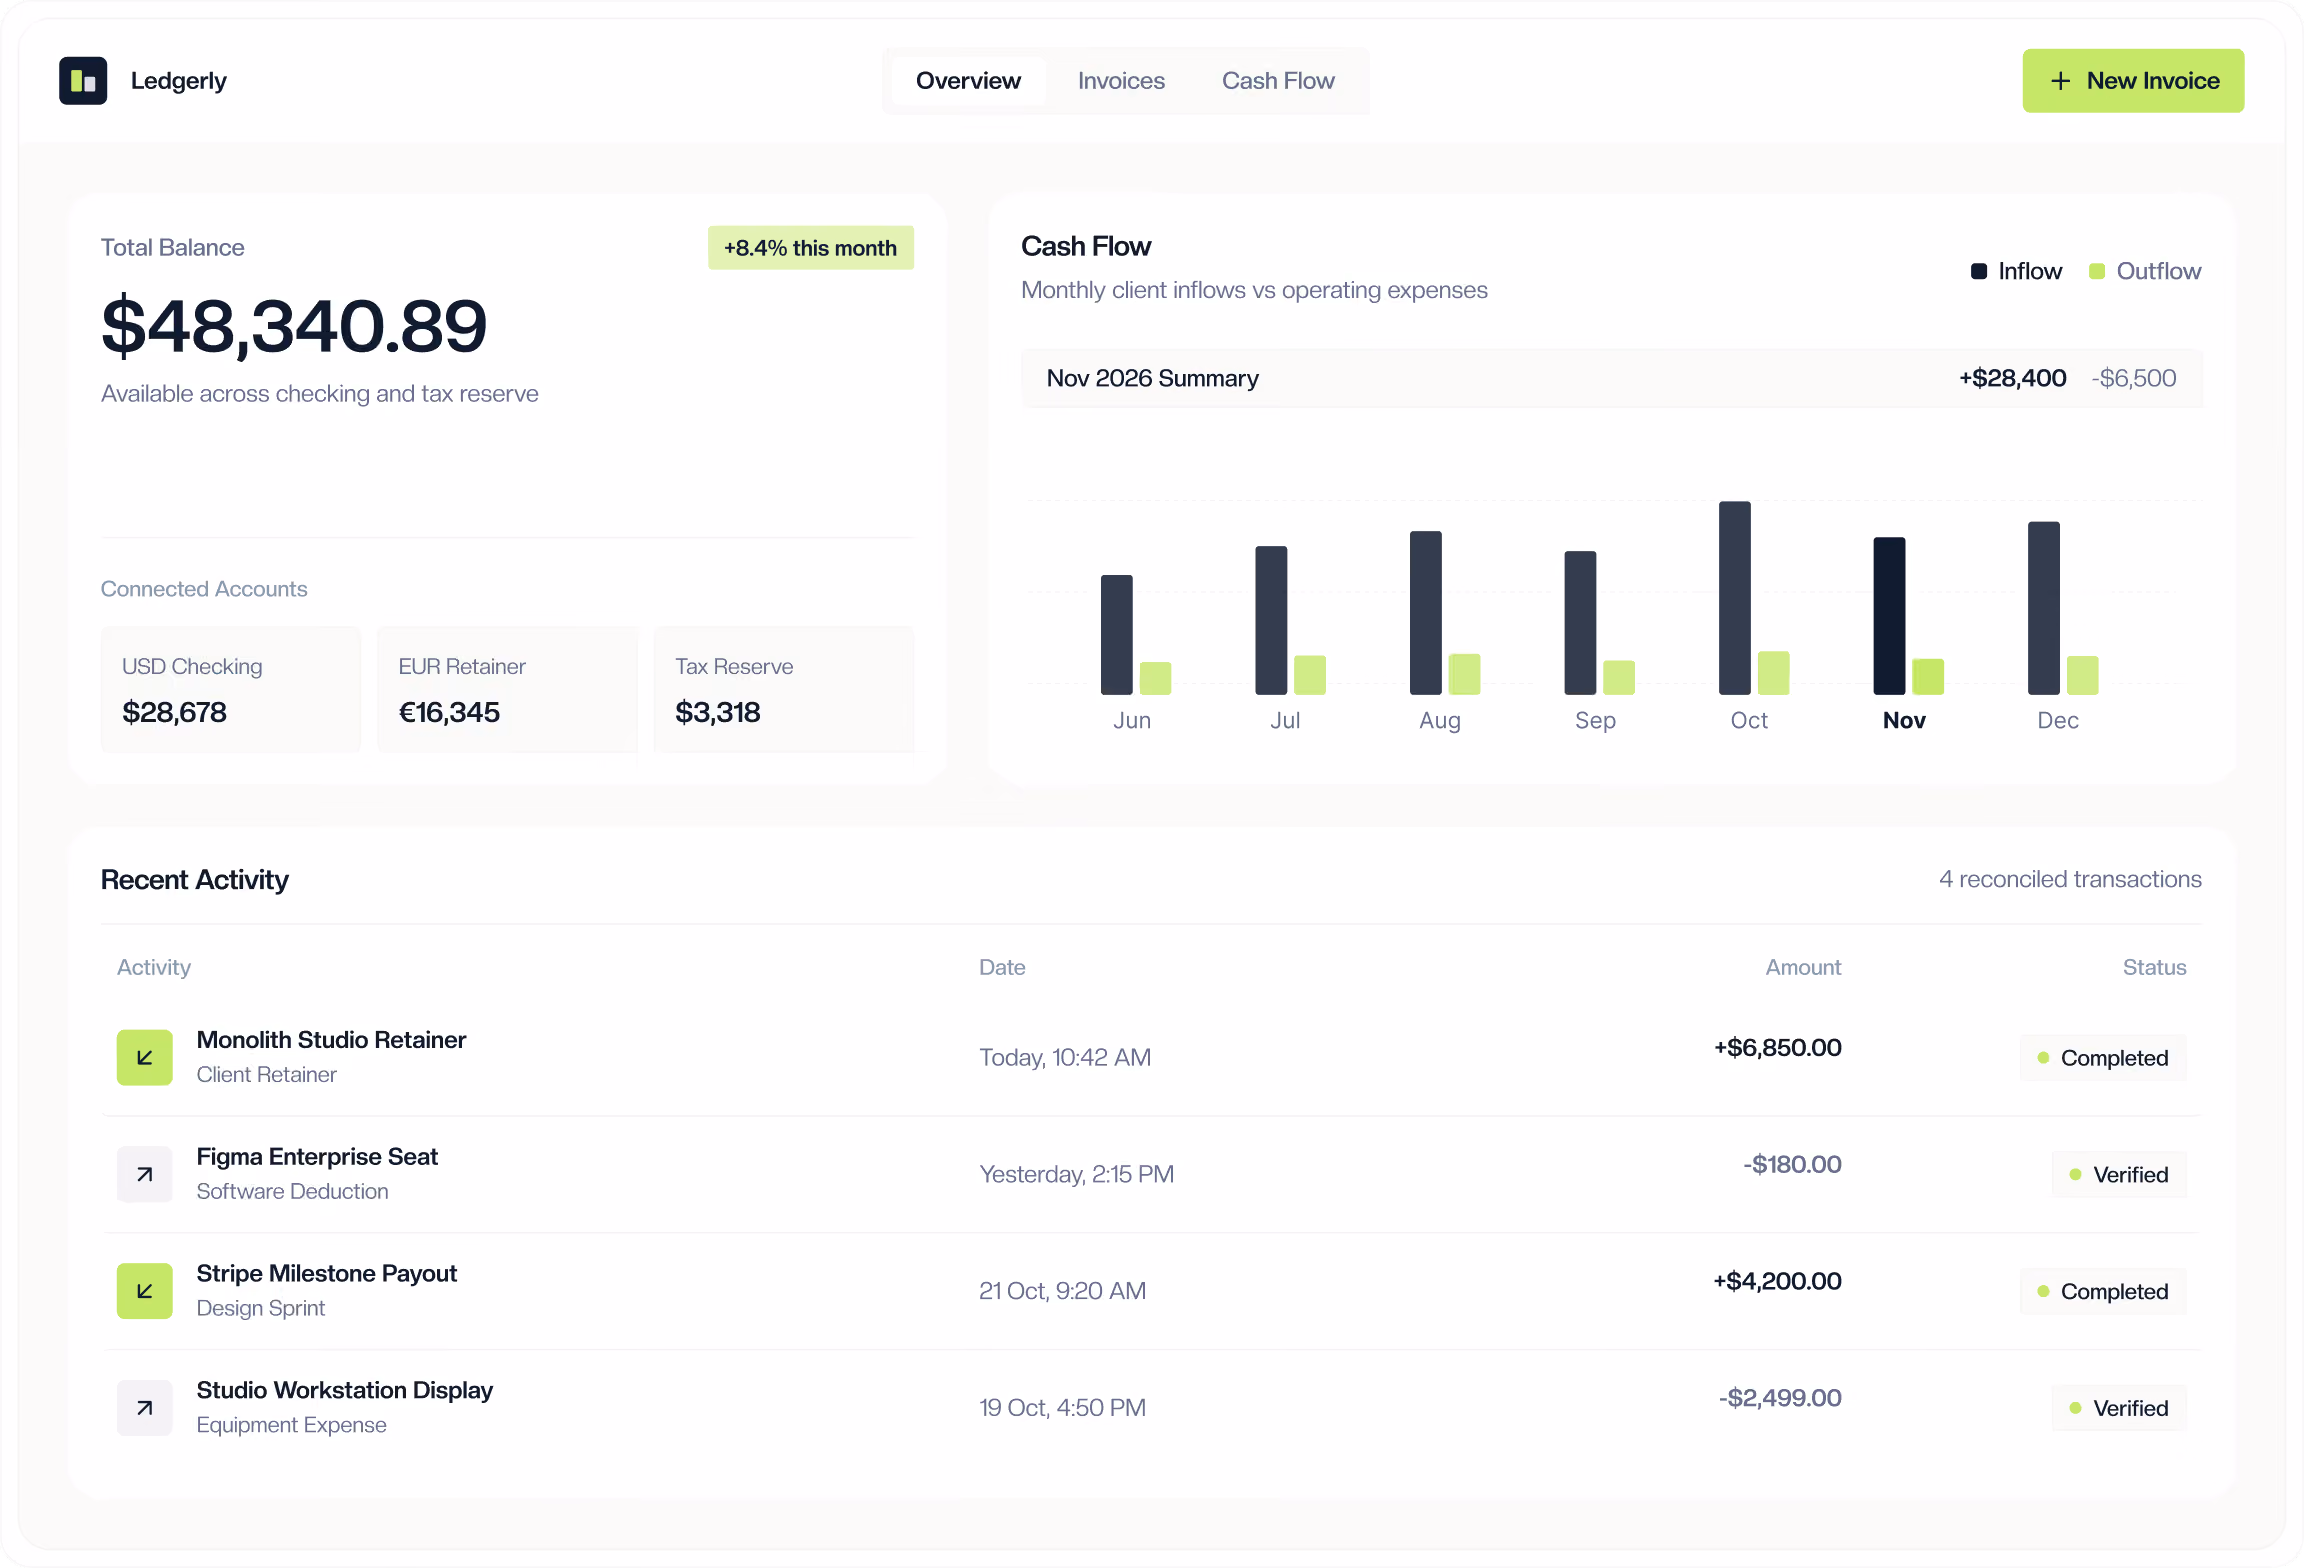Viewport: 2304px width, 1568px height.
Task: Click the -$2,499.00 amount
Action: point(1780,1398)
